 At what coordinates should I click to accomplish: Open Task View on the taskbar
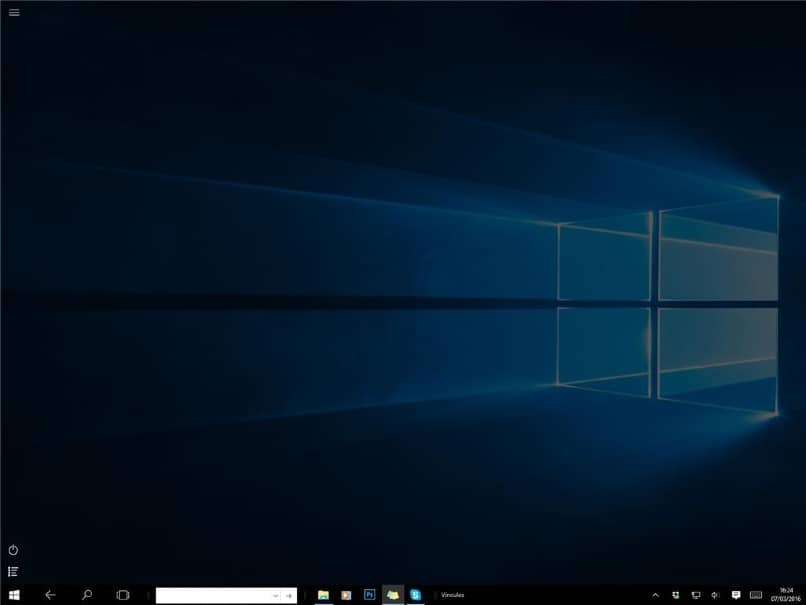pyautogui.click(x=123, y=595)
